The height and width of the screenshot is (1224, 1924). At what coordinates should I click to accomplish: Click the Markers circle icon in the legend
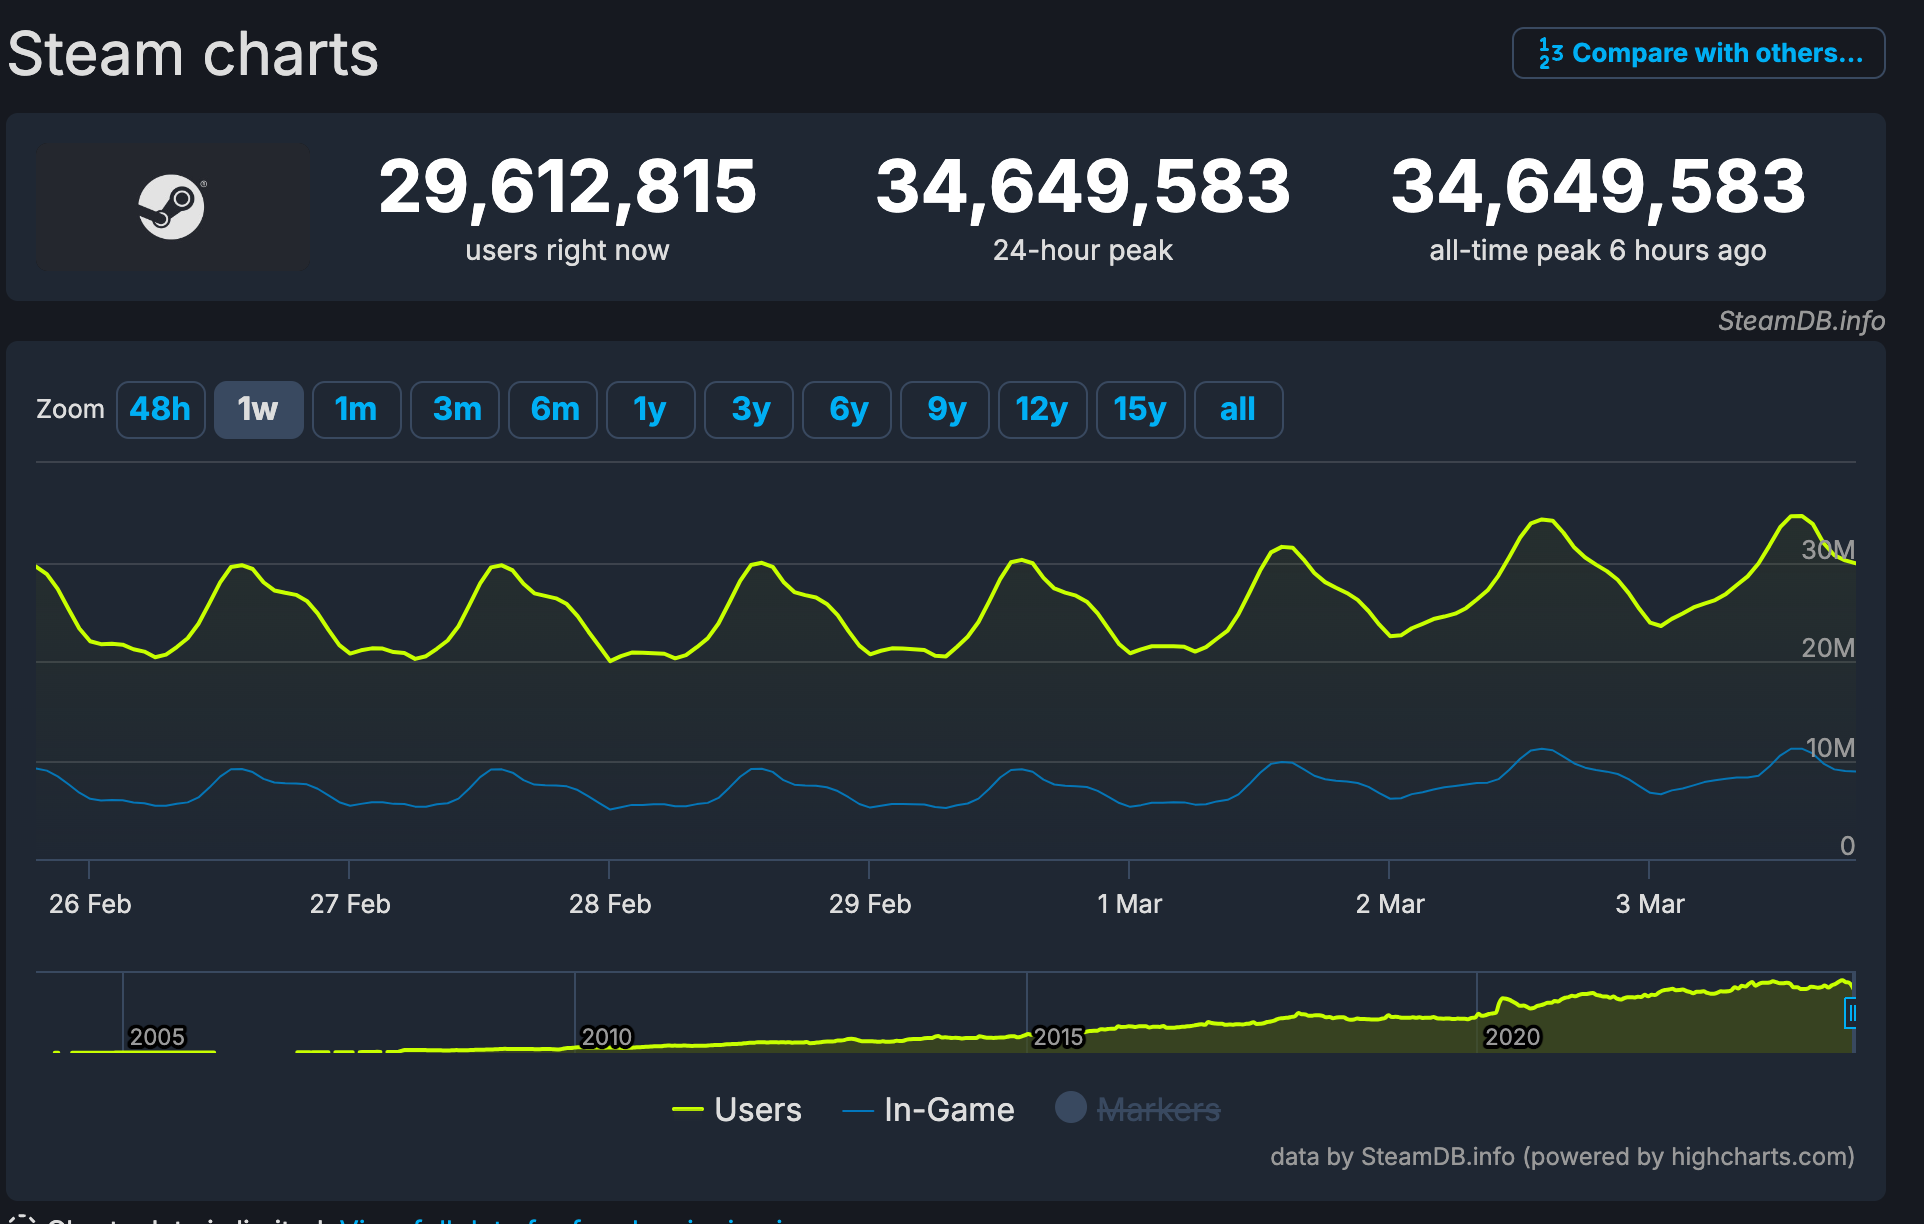tap(1072, 1109)
